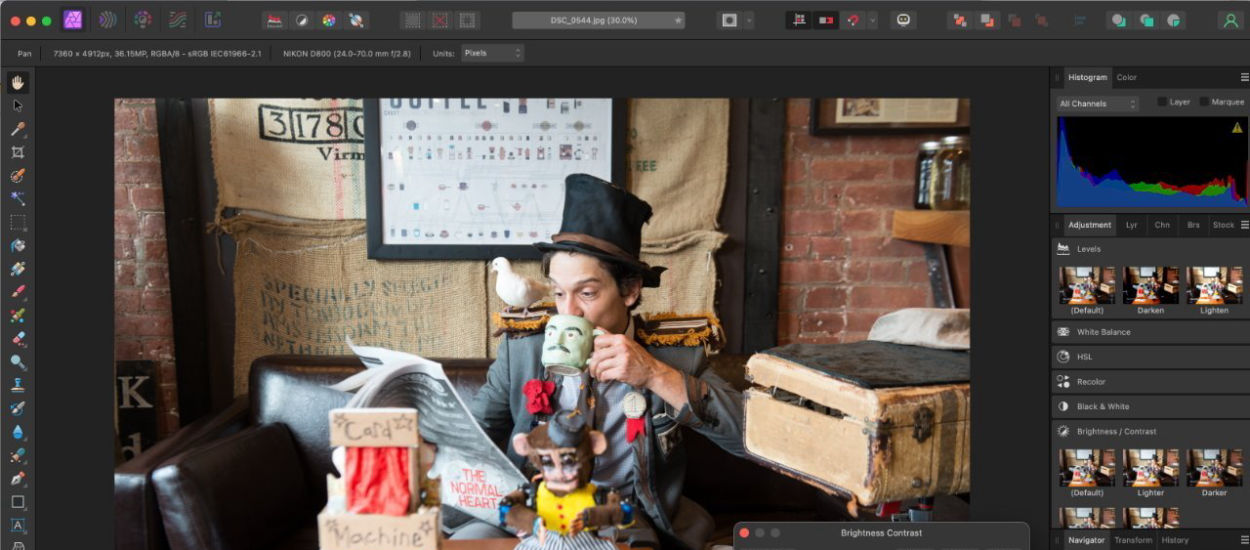Select the Crop tool in the left toolbar
Image resolution: width=1250 pixels, height=550 pixels.
click(x=18, y=153)
